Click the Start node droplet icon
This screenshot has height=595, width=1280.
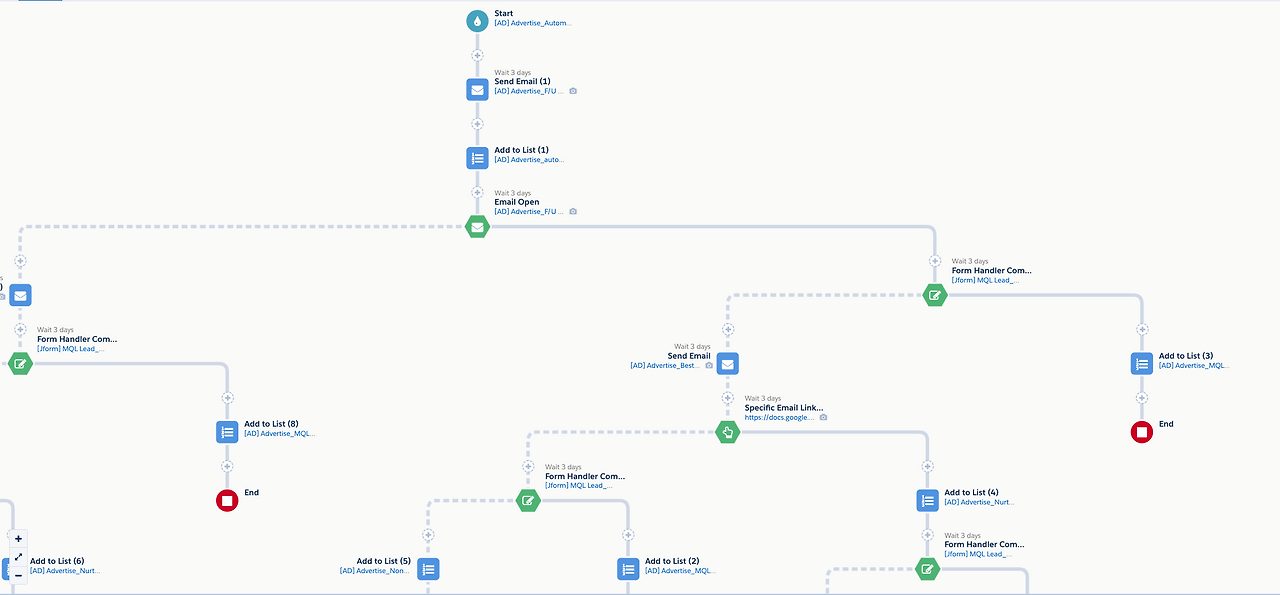click(477, 21)
